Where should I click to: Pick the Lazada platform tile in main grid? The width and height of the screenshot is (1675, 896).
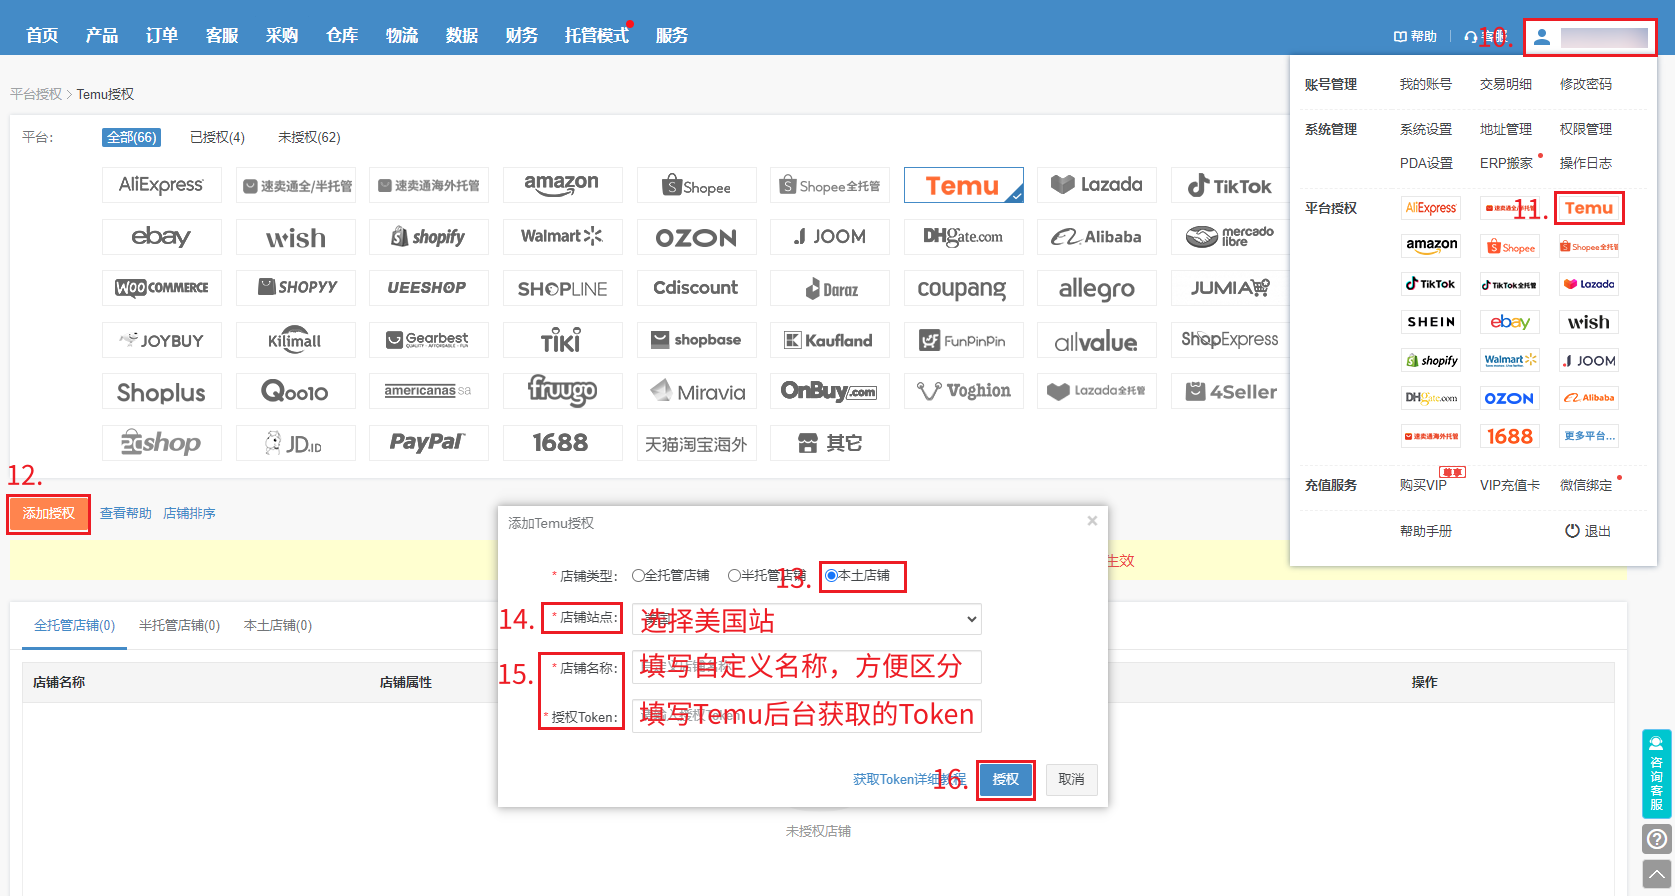(1097, 185)
